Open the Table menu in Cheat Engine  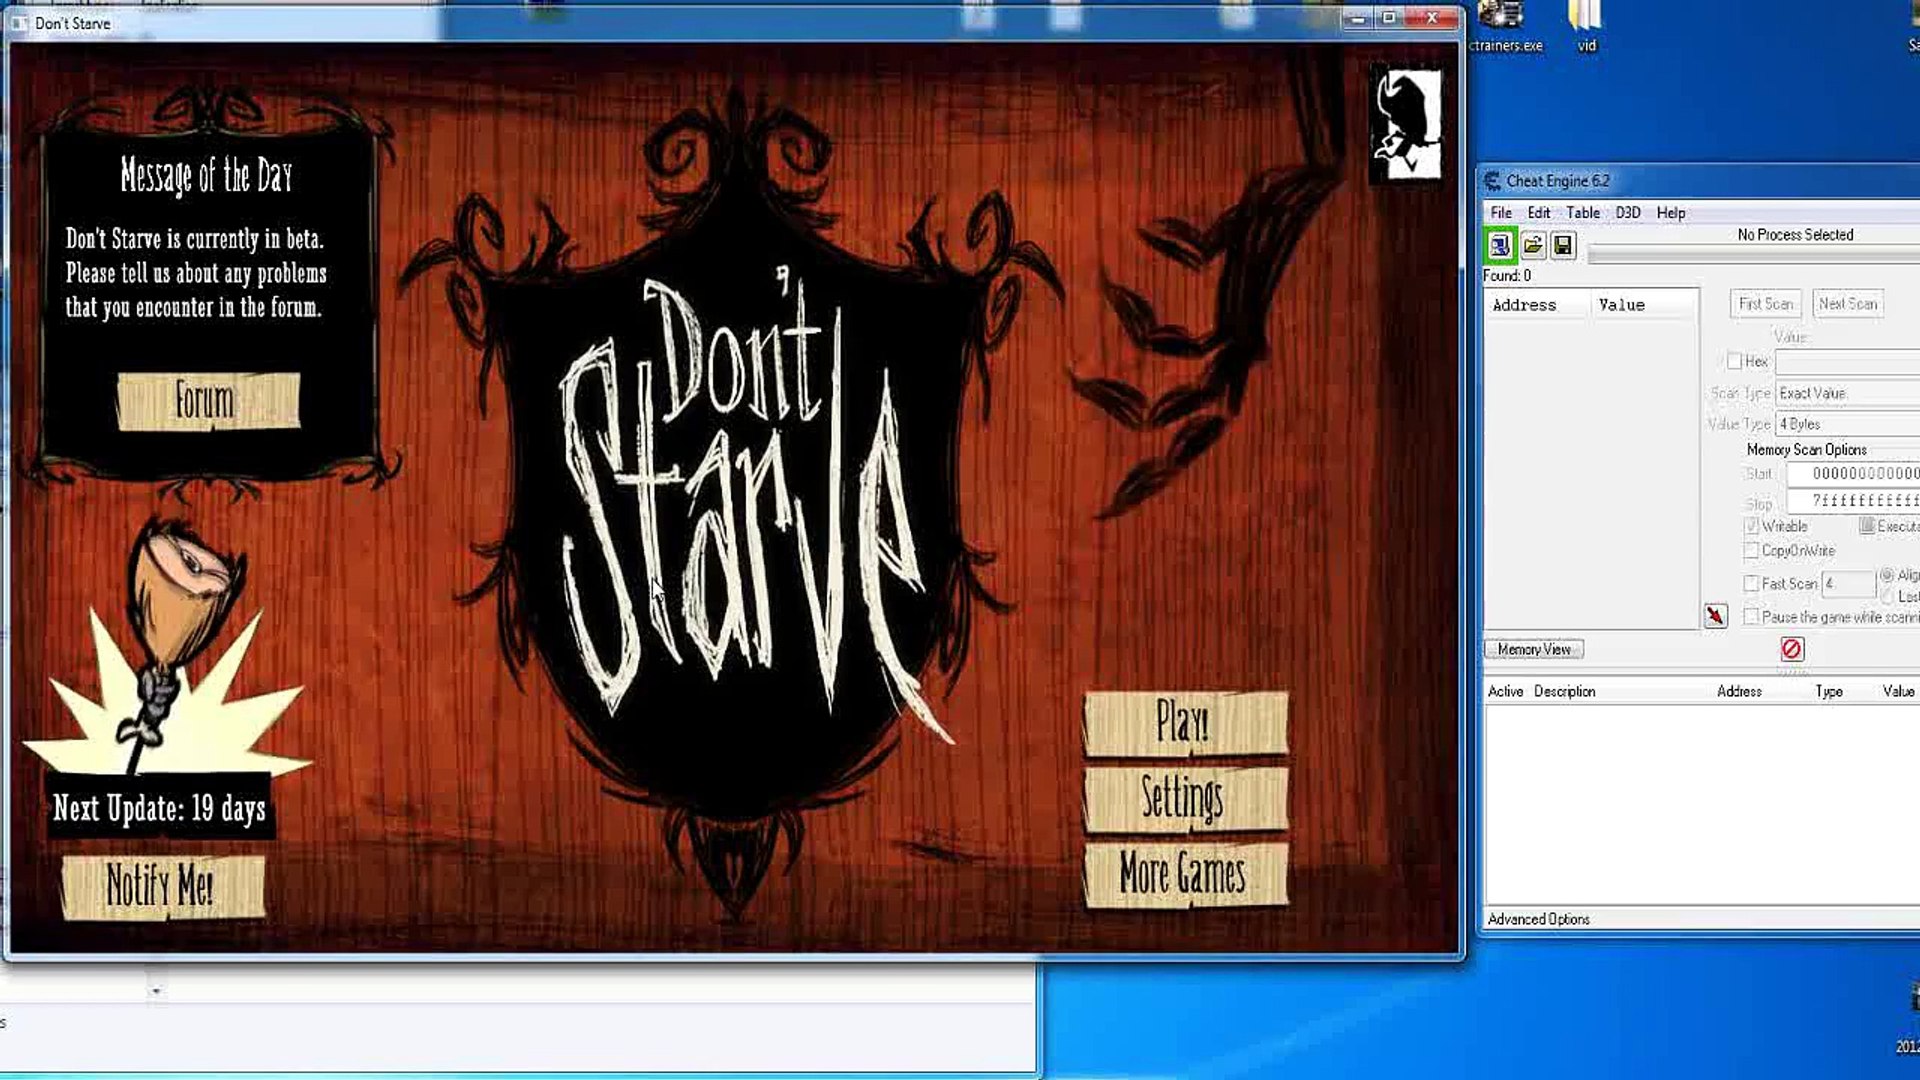[x=1582, y=213]
